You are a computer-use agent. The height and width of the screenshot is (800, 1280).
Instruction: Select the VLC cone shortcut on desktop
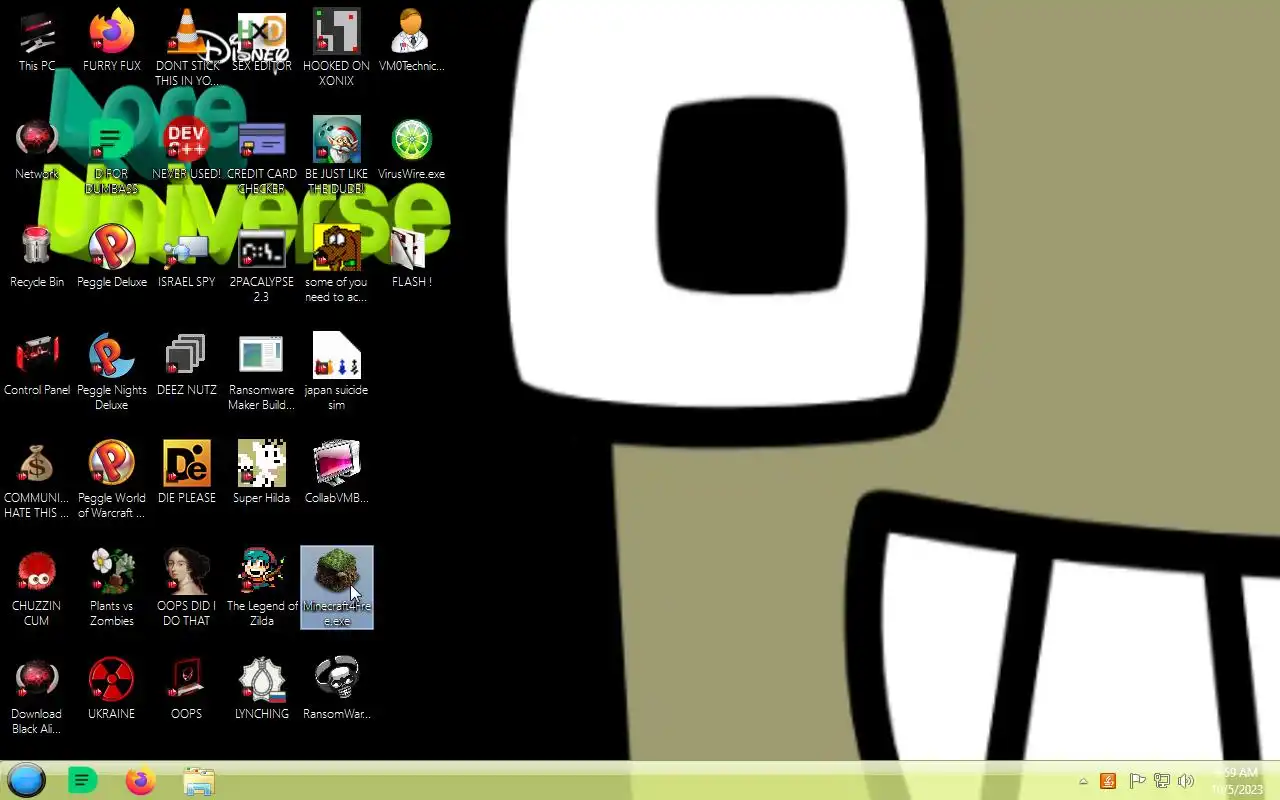186,48
